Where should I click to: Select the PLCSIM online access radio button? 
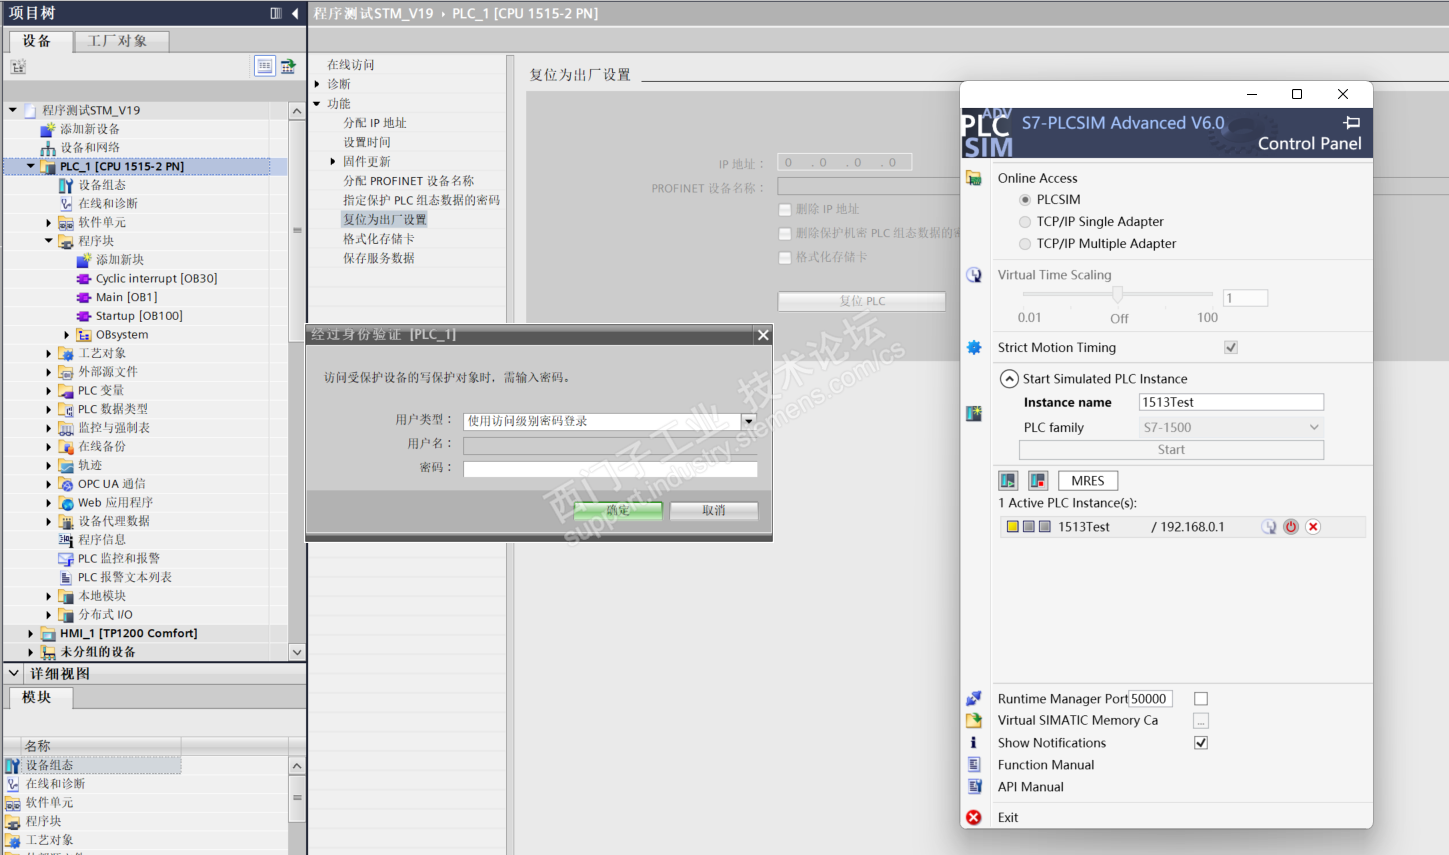click(x=1025, y=200)
